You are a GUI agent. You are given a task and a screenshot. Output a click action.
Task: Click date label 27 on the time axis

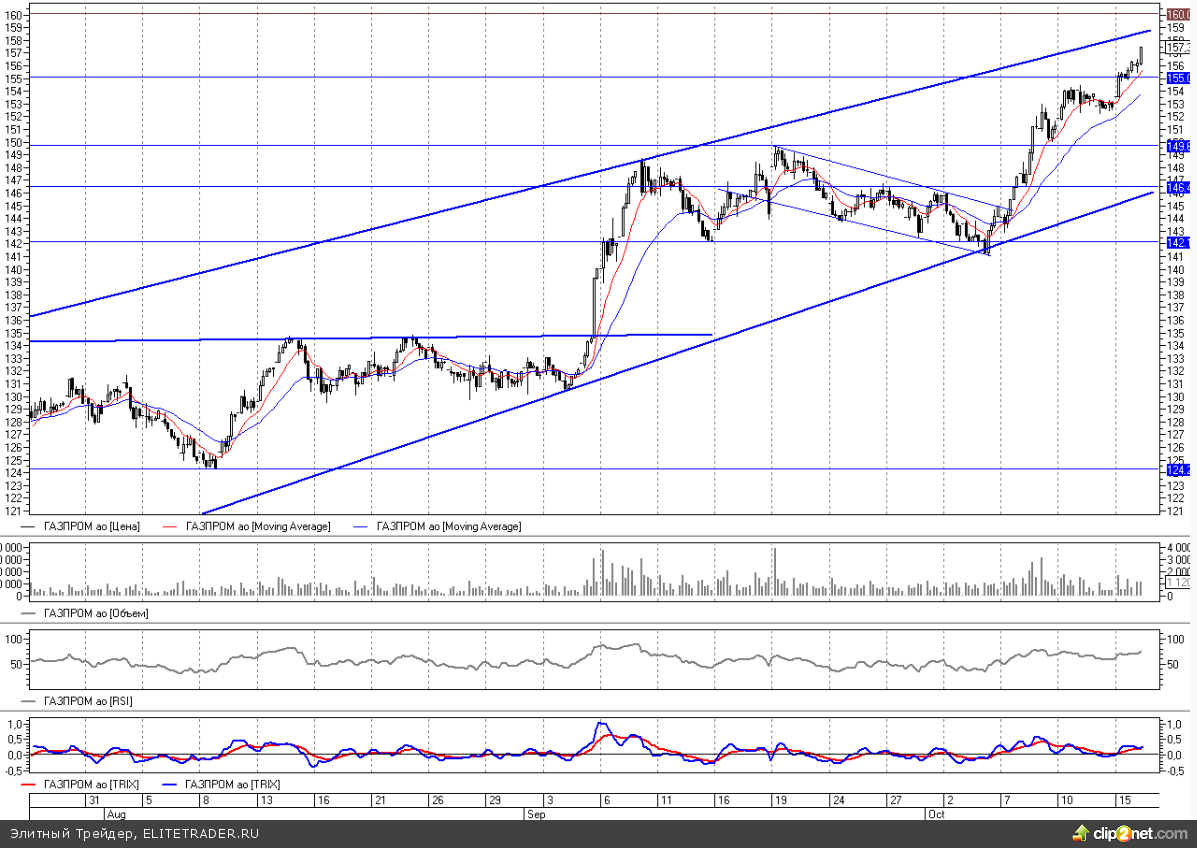(x=895, y=800)
